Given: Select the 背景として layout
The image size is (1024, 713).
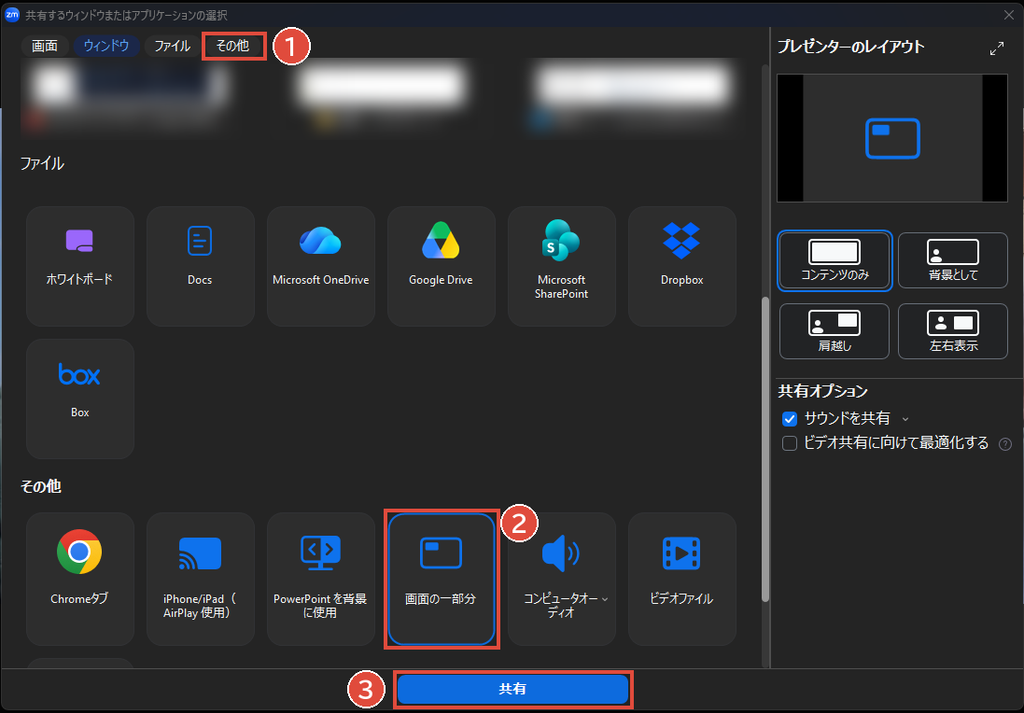Looking at the screenshot, I should 953,261.
